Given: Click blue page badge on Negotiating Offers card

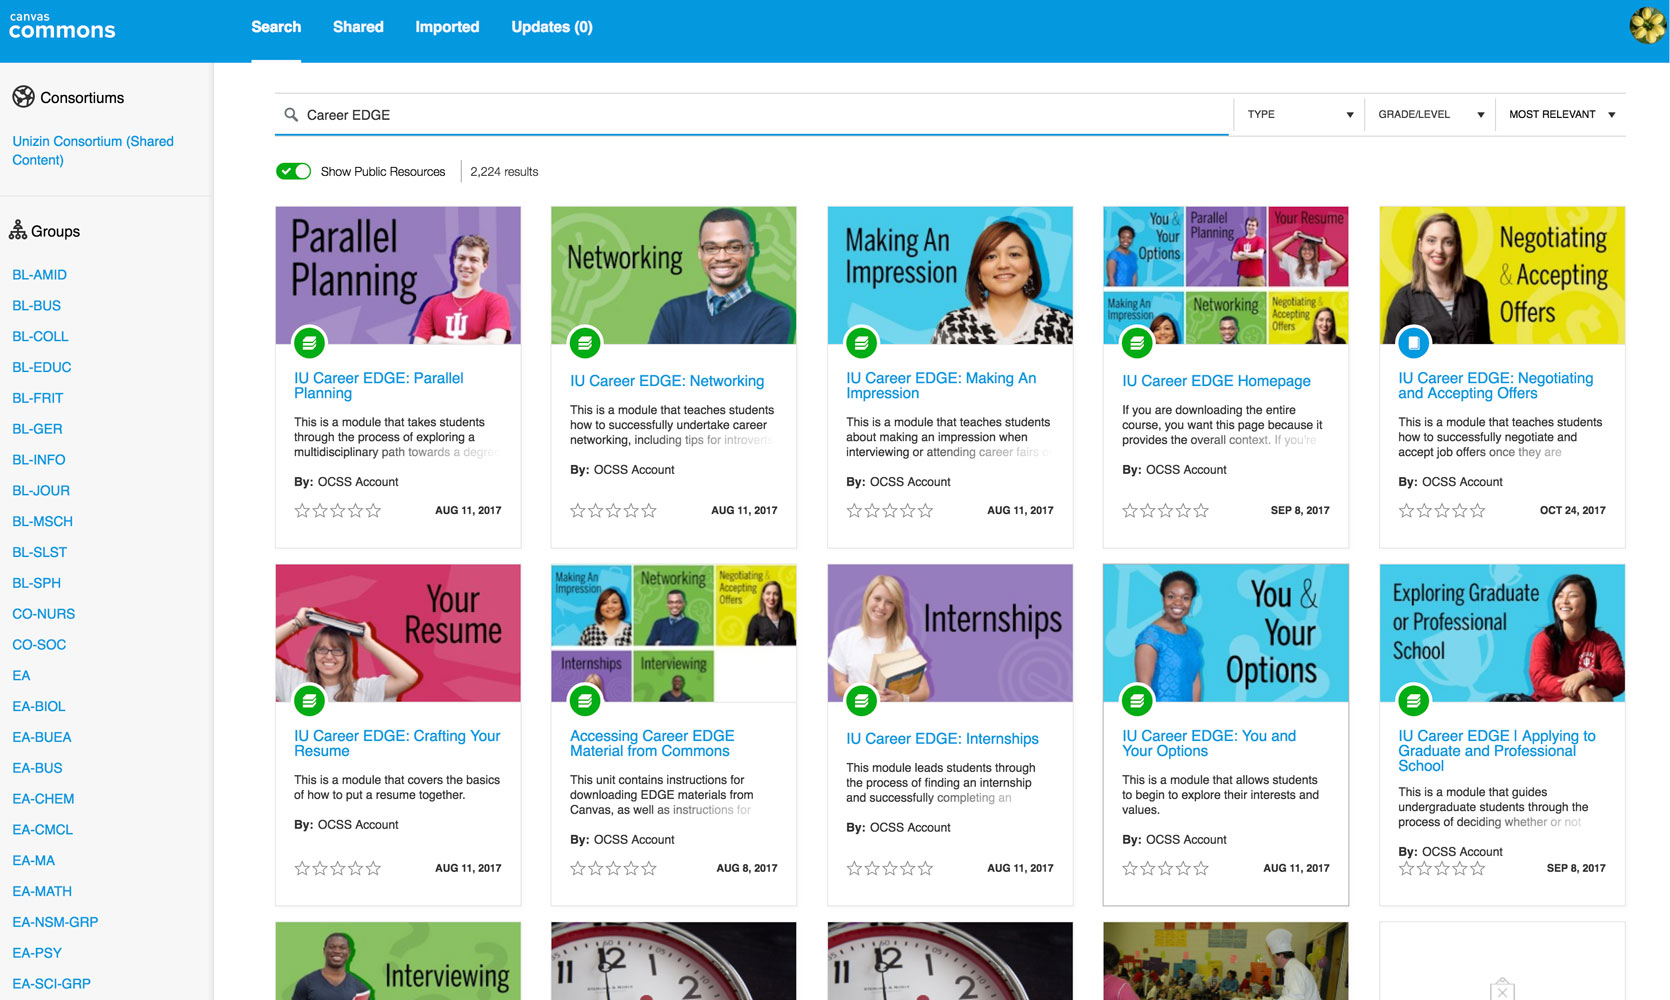Looking at the screenshot, I should click(x=1413, y=343).
